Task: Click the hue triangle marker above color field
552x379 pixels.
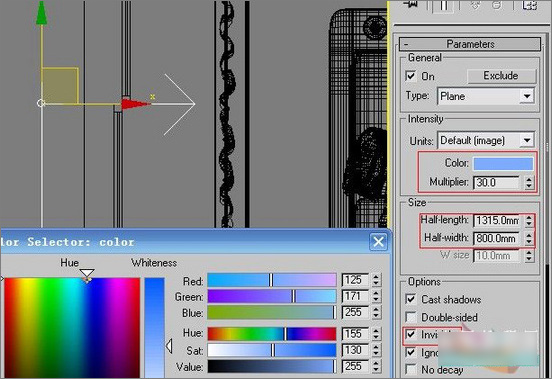Action: pyautogui.click(x=87, y=274)
